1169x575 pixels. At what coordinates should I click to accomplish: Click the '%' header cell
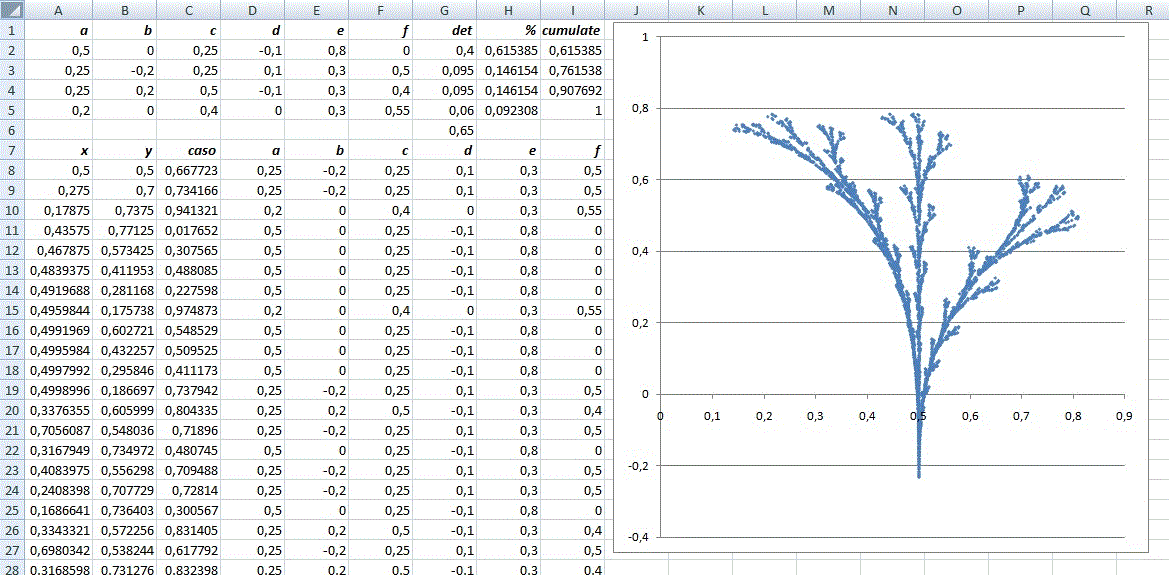coord(509,31)
